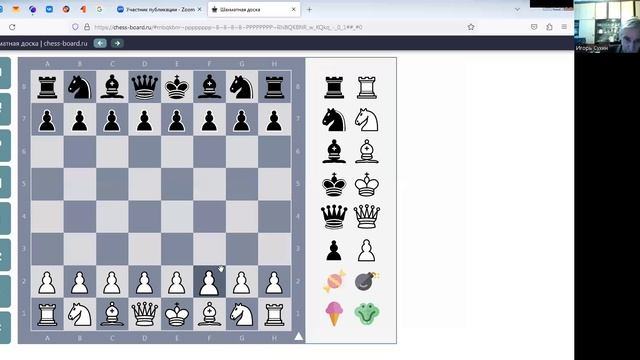This screenshot has height=360, width=640.
Task: Select the bomb marker icon
Action: point(367,282)
